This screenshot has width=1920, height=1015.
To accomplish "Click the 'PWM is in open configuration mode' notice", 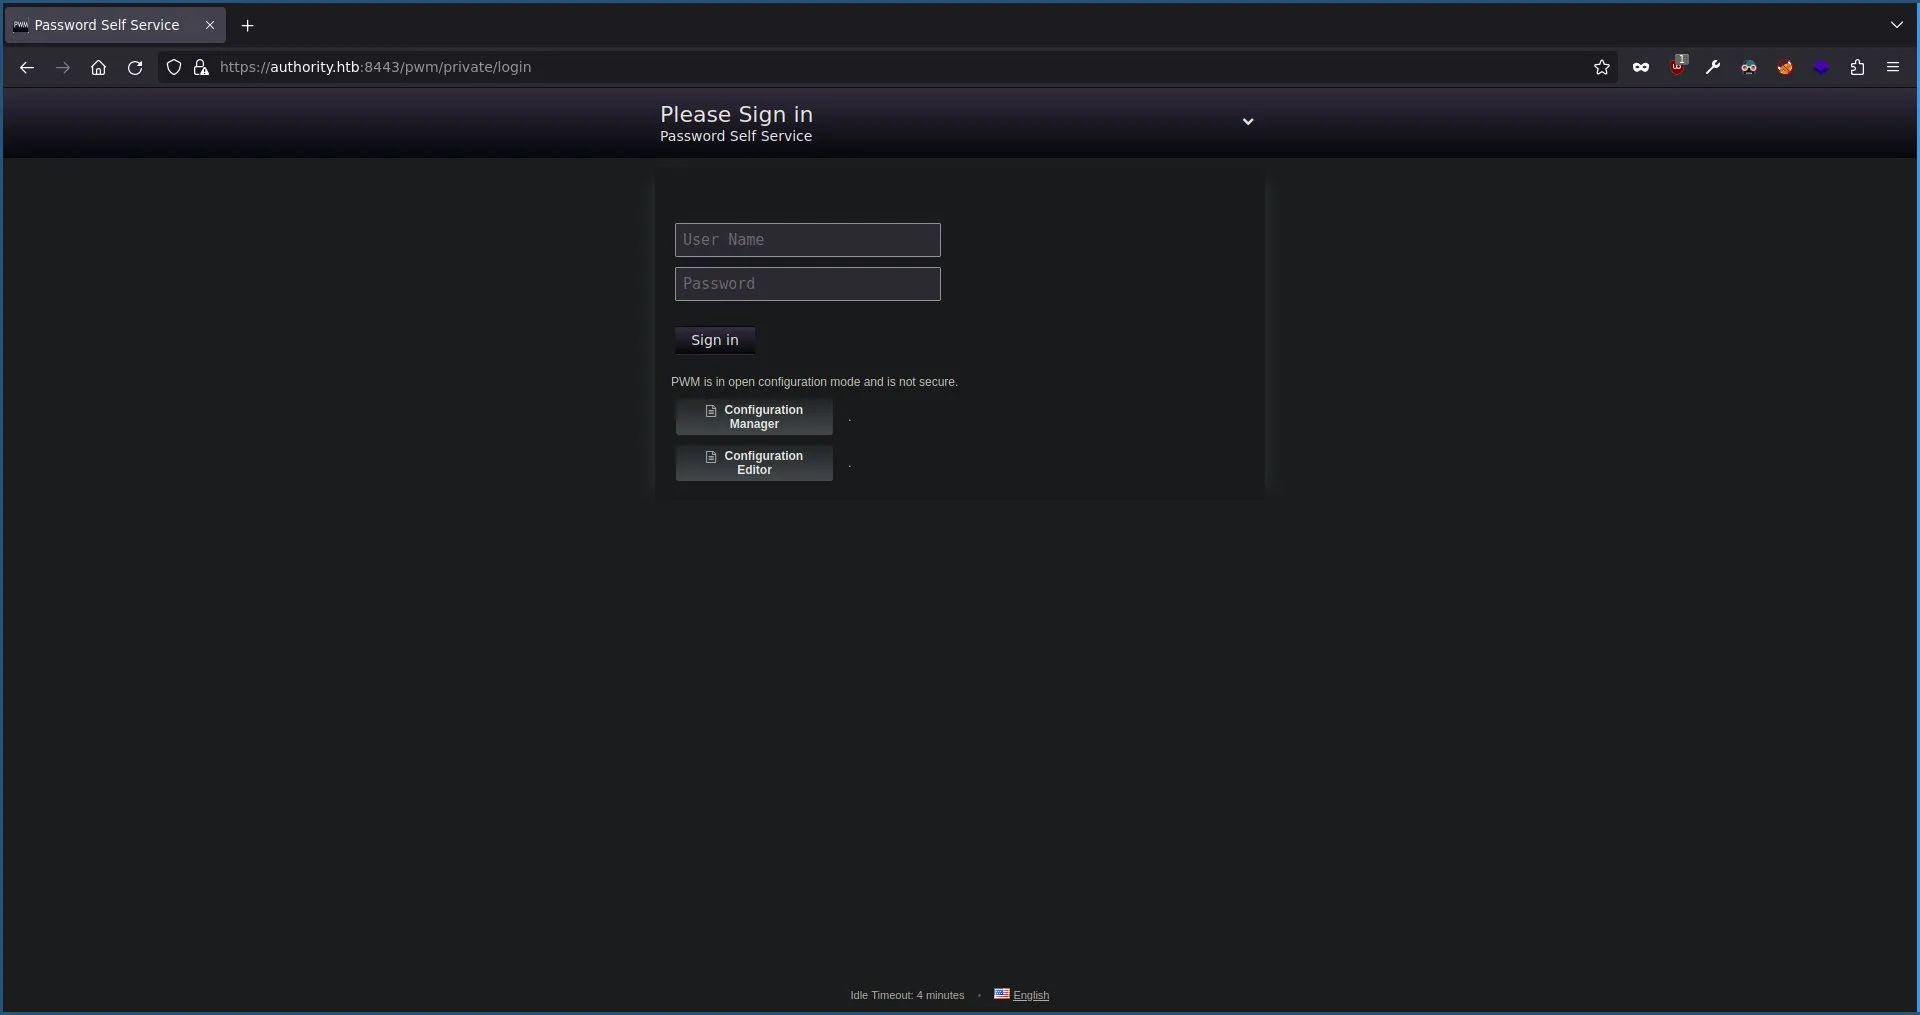I will pos(814,382).
